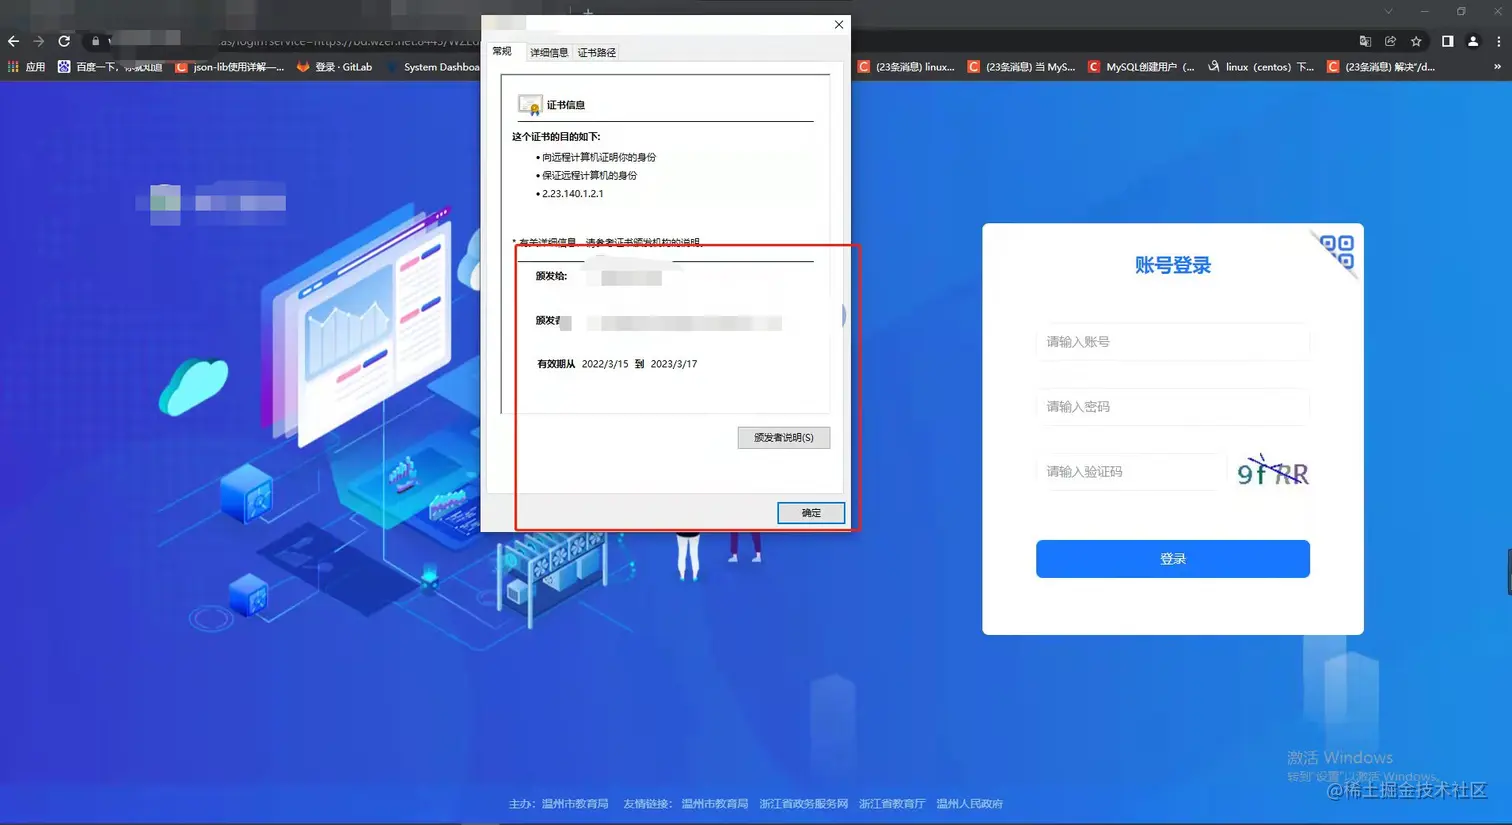This screenshot has width=1512, height=825.
Task: Switch to QR code login icon
Action: pos(1337,251)
